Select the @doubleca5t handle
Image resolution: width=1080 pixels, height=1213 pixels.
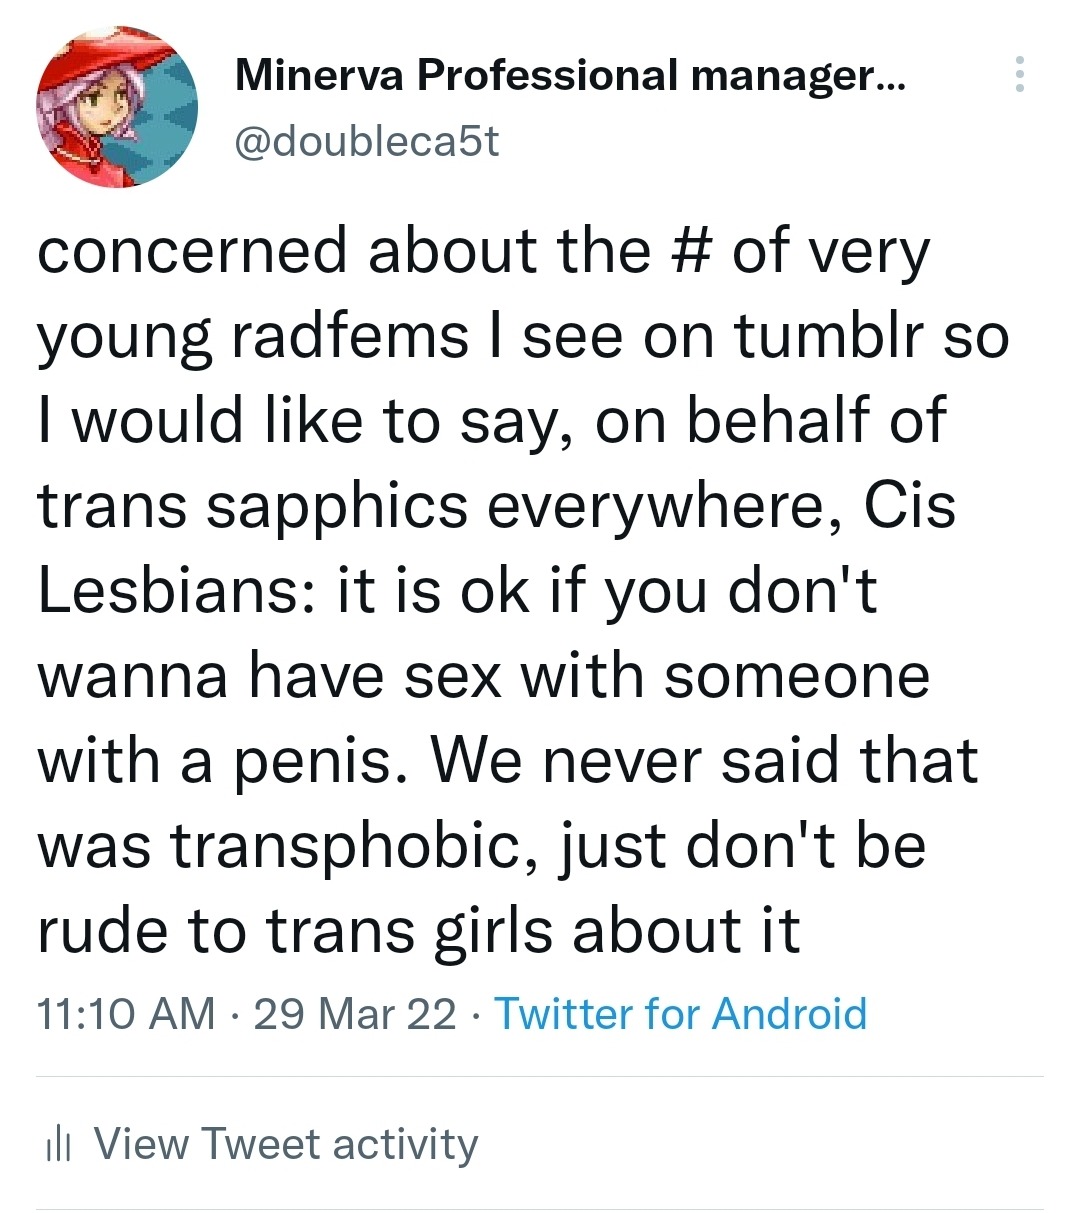pos(366,141)
